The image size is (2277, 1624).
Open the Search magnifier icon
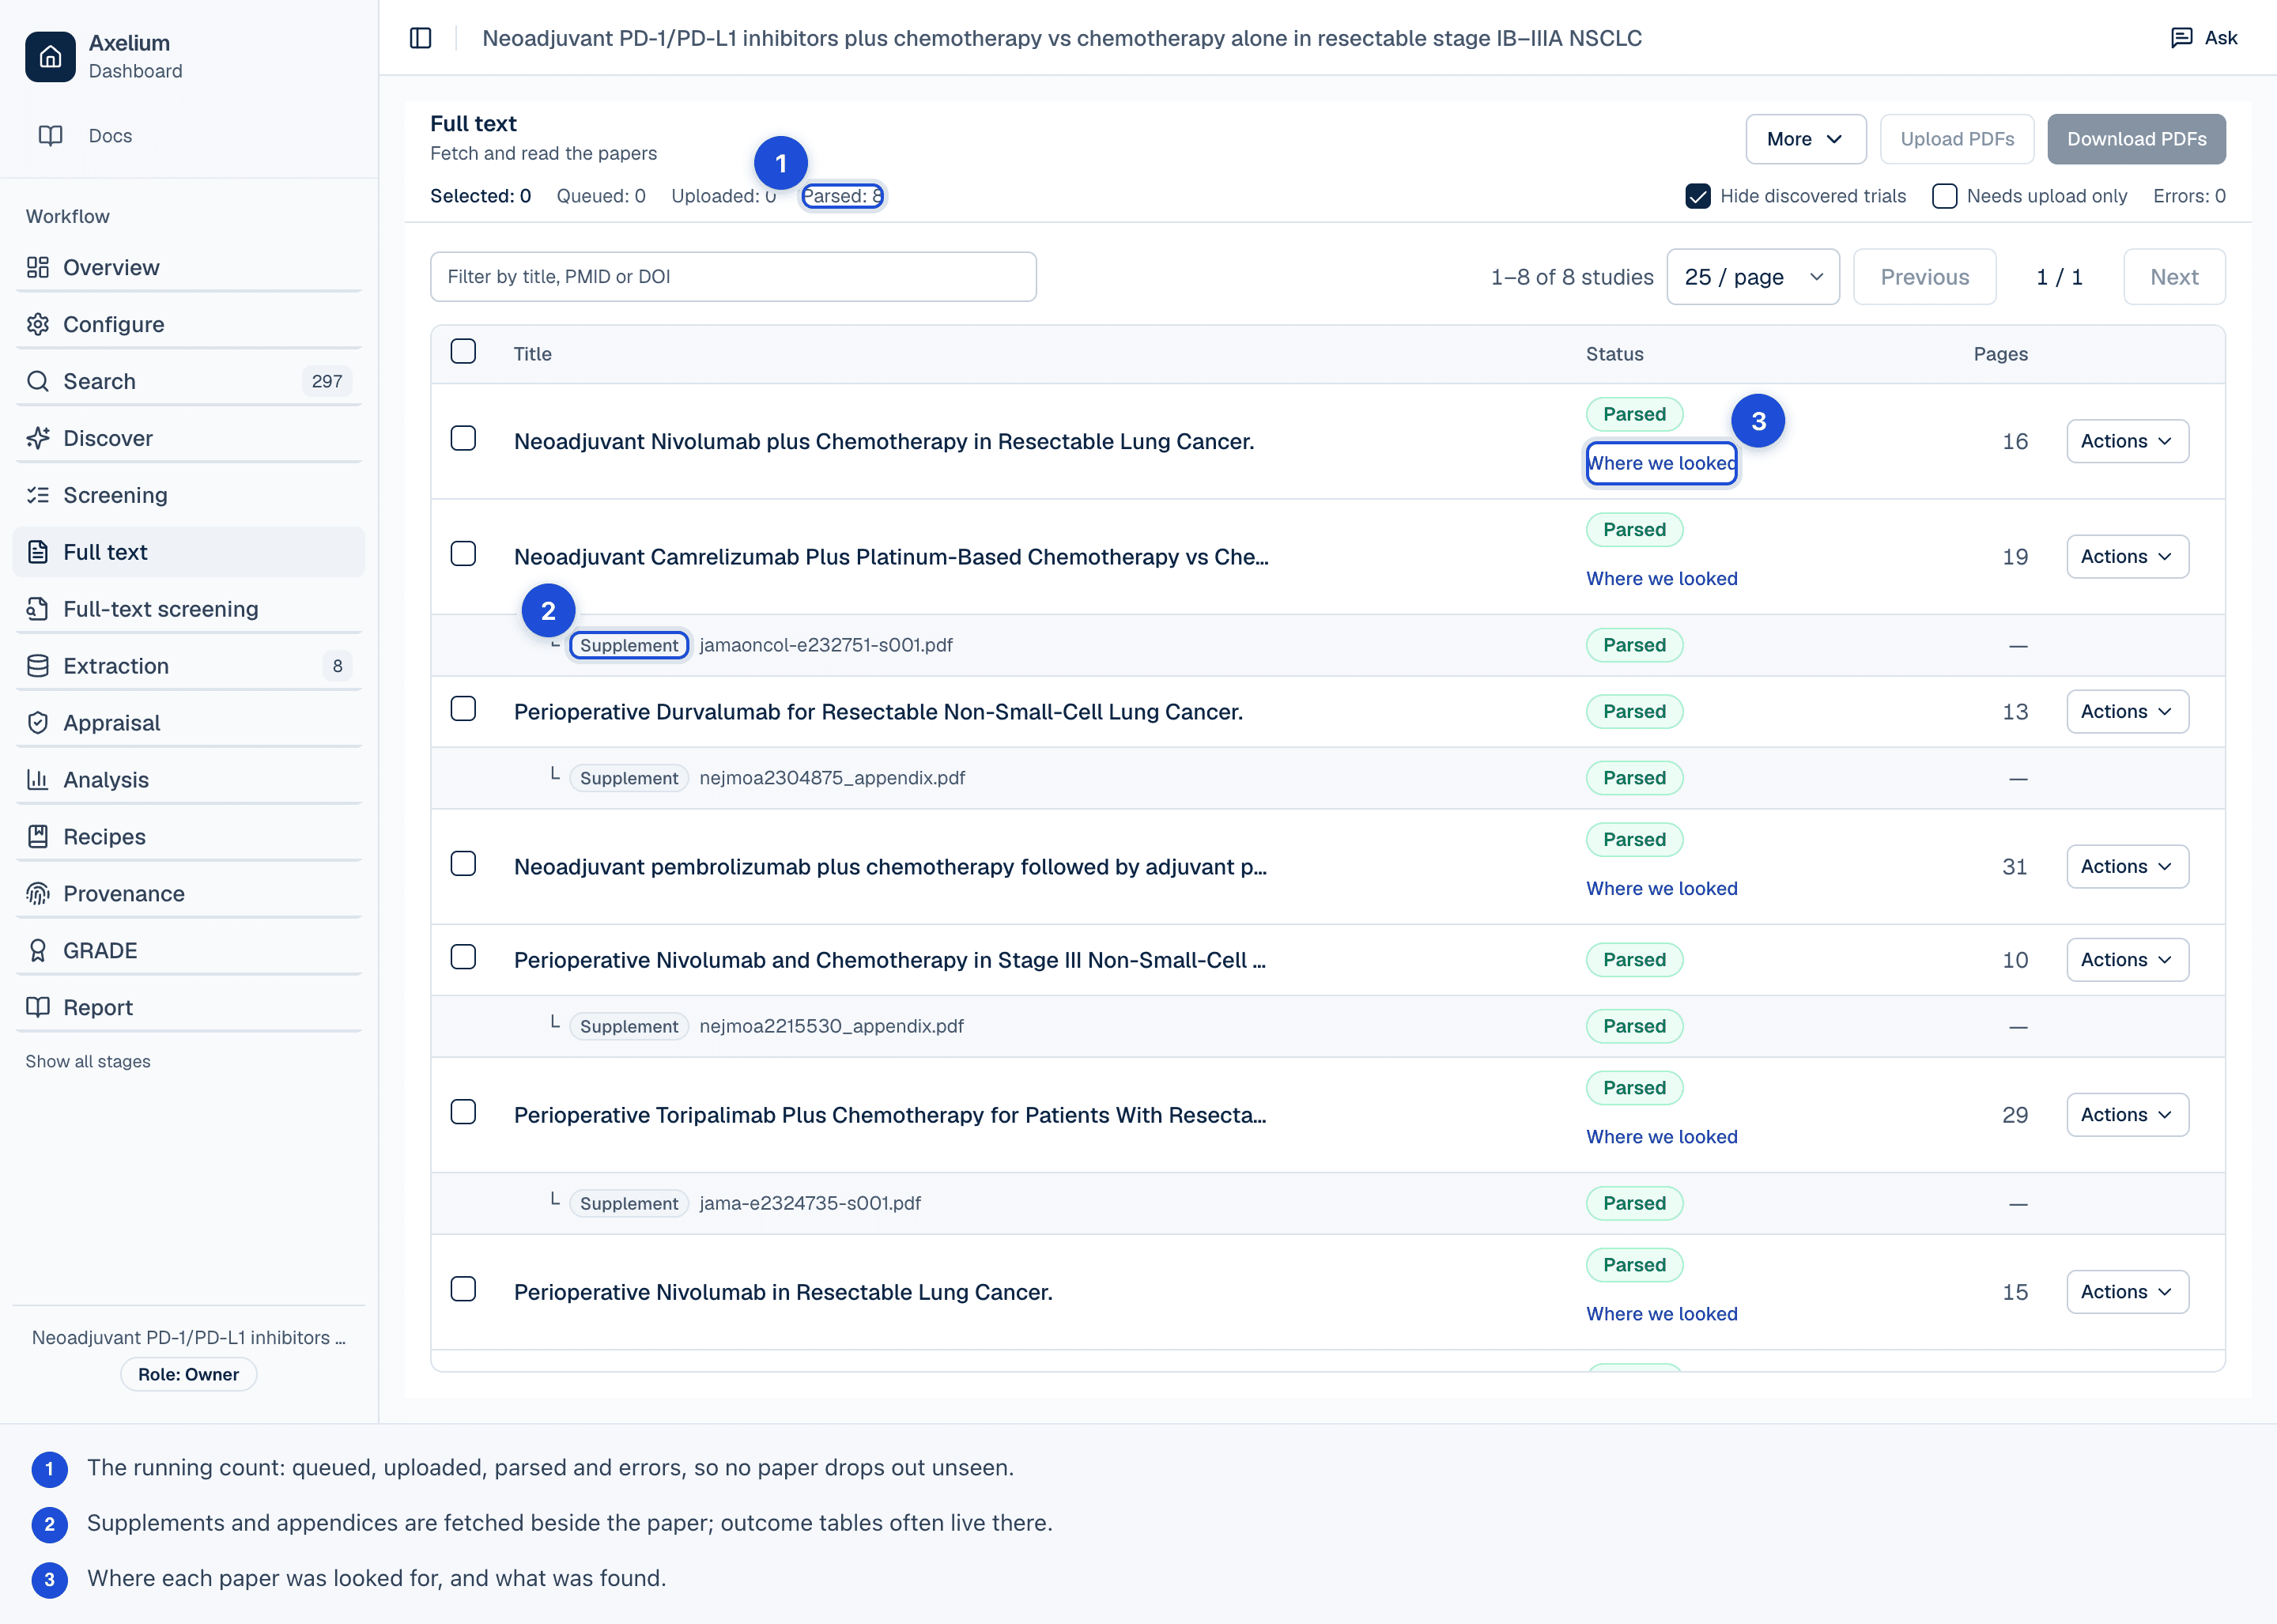point(38,381)
